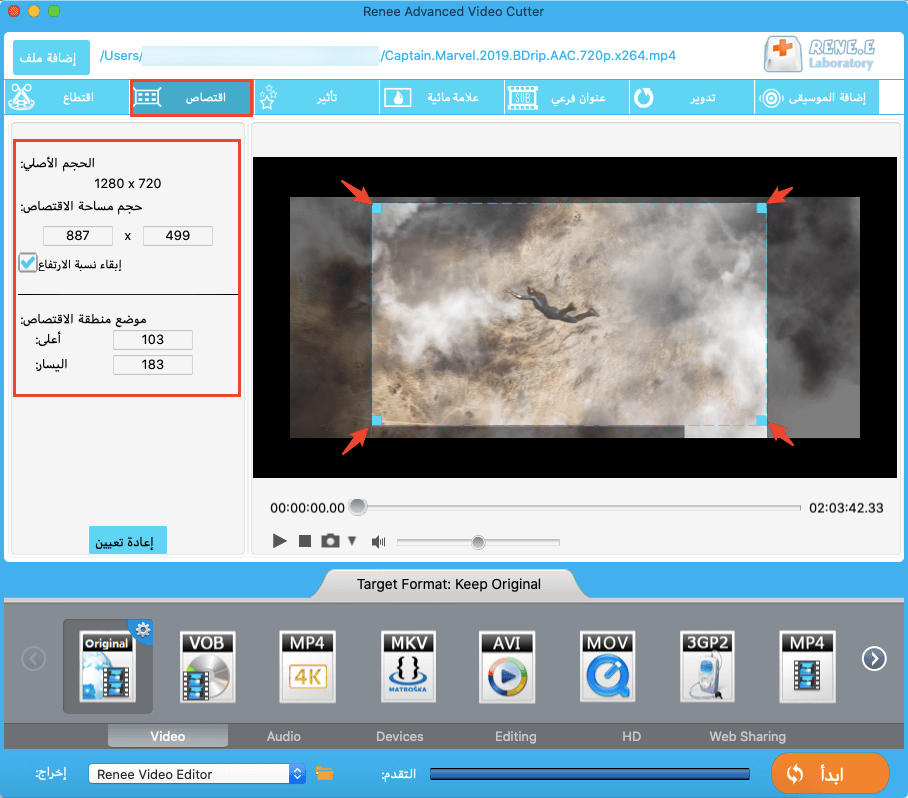Open the Renee Video Editor output dropdown

(x=197, y=774)
